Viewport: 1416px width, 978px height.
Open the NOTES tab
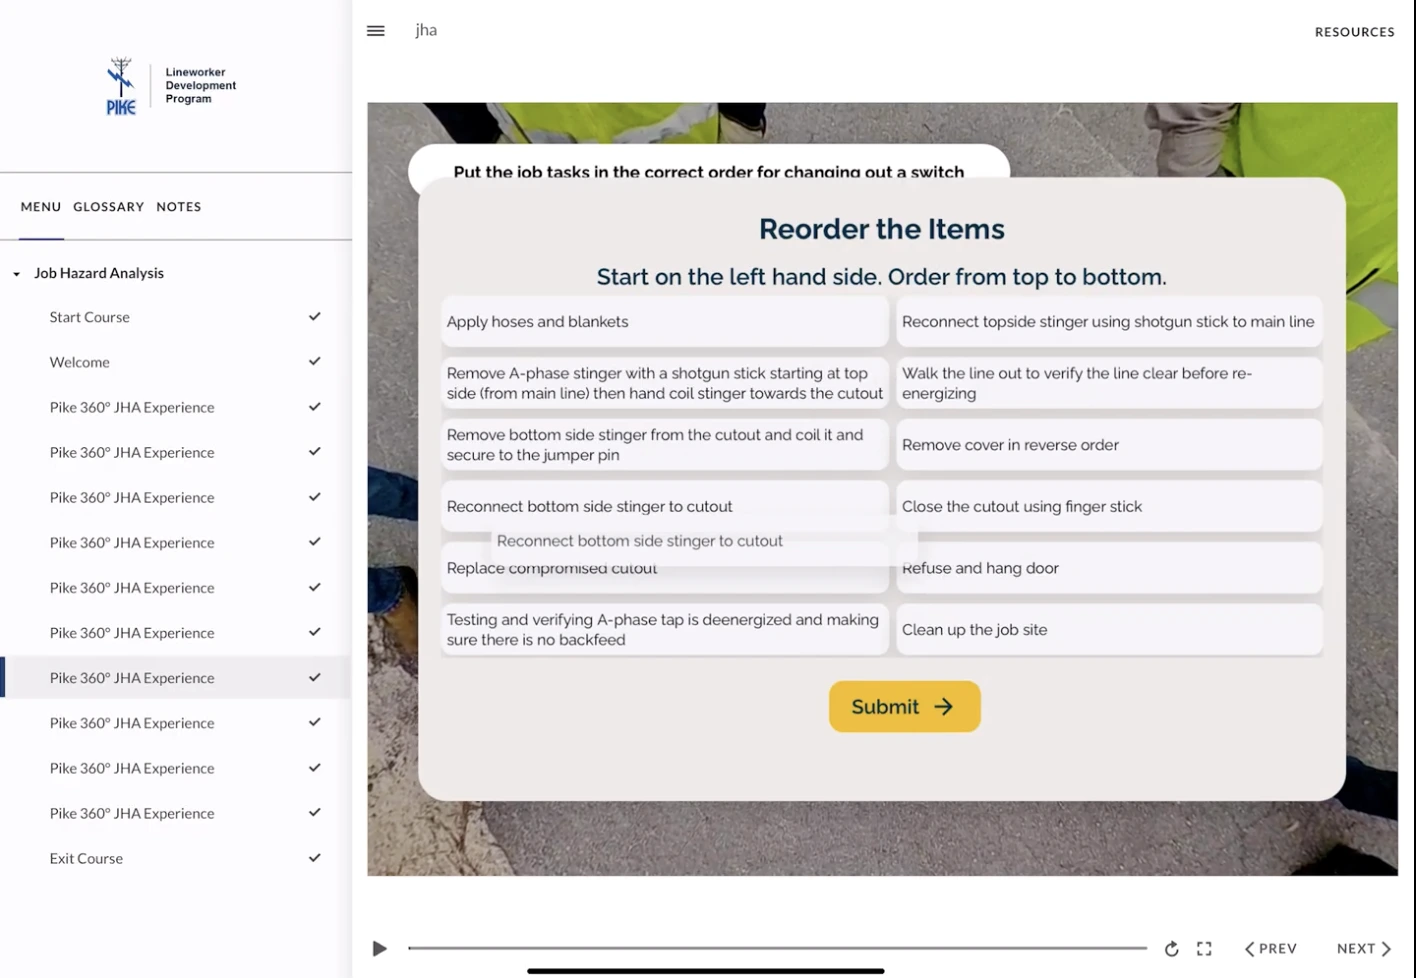pos(178,206)
